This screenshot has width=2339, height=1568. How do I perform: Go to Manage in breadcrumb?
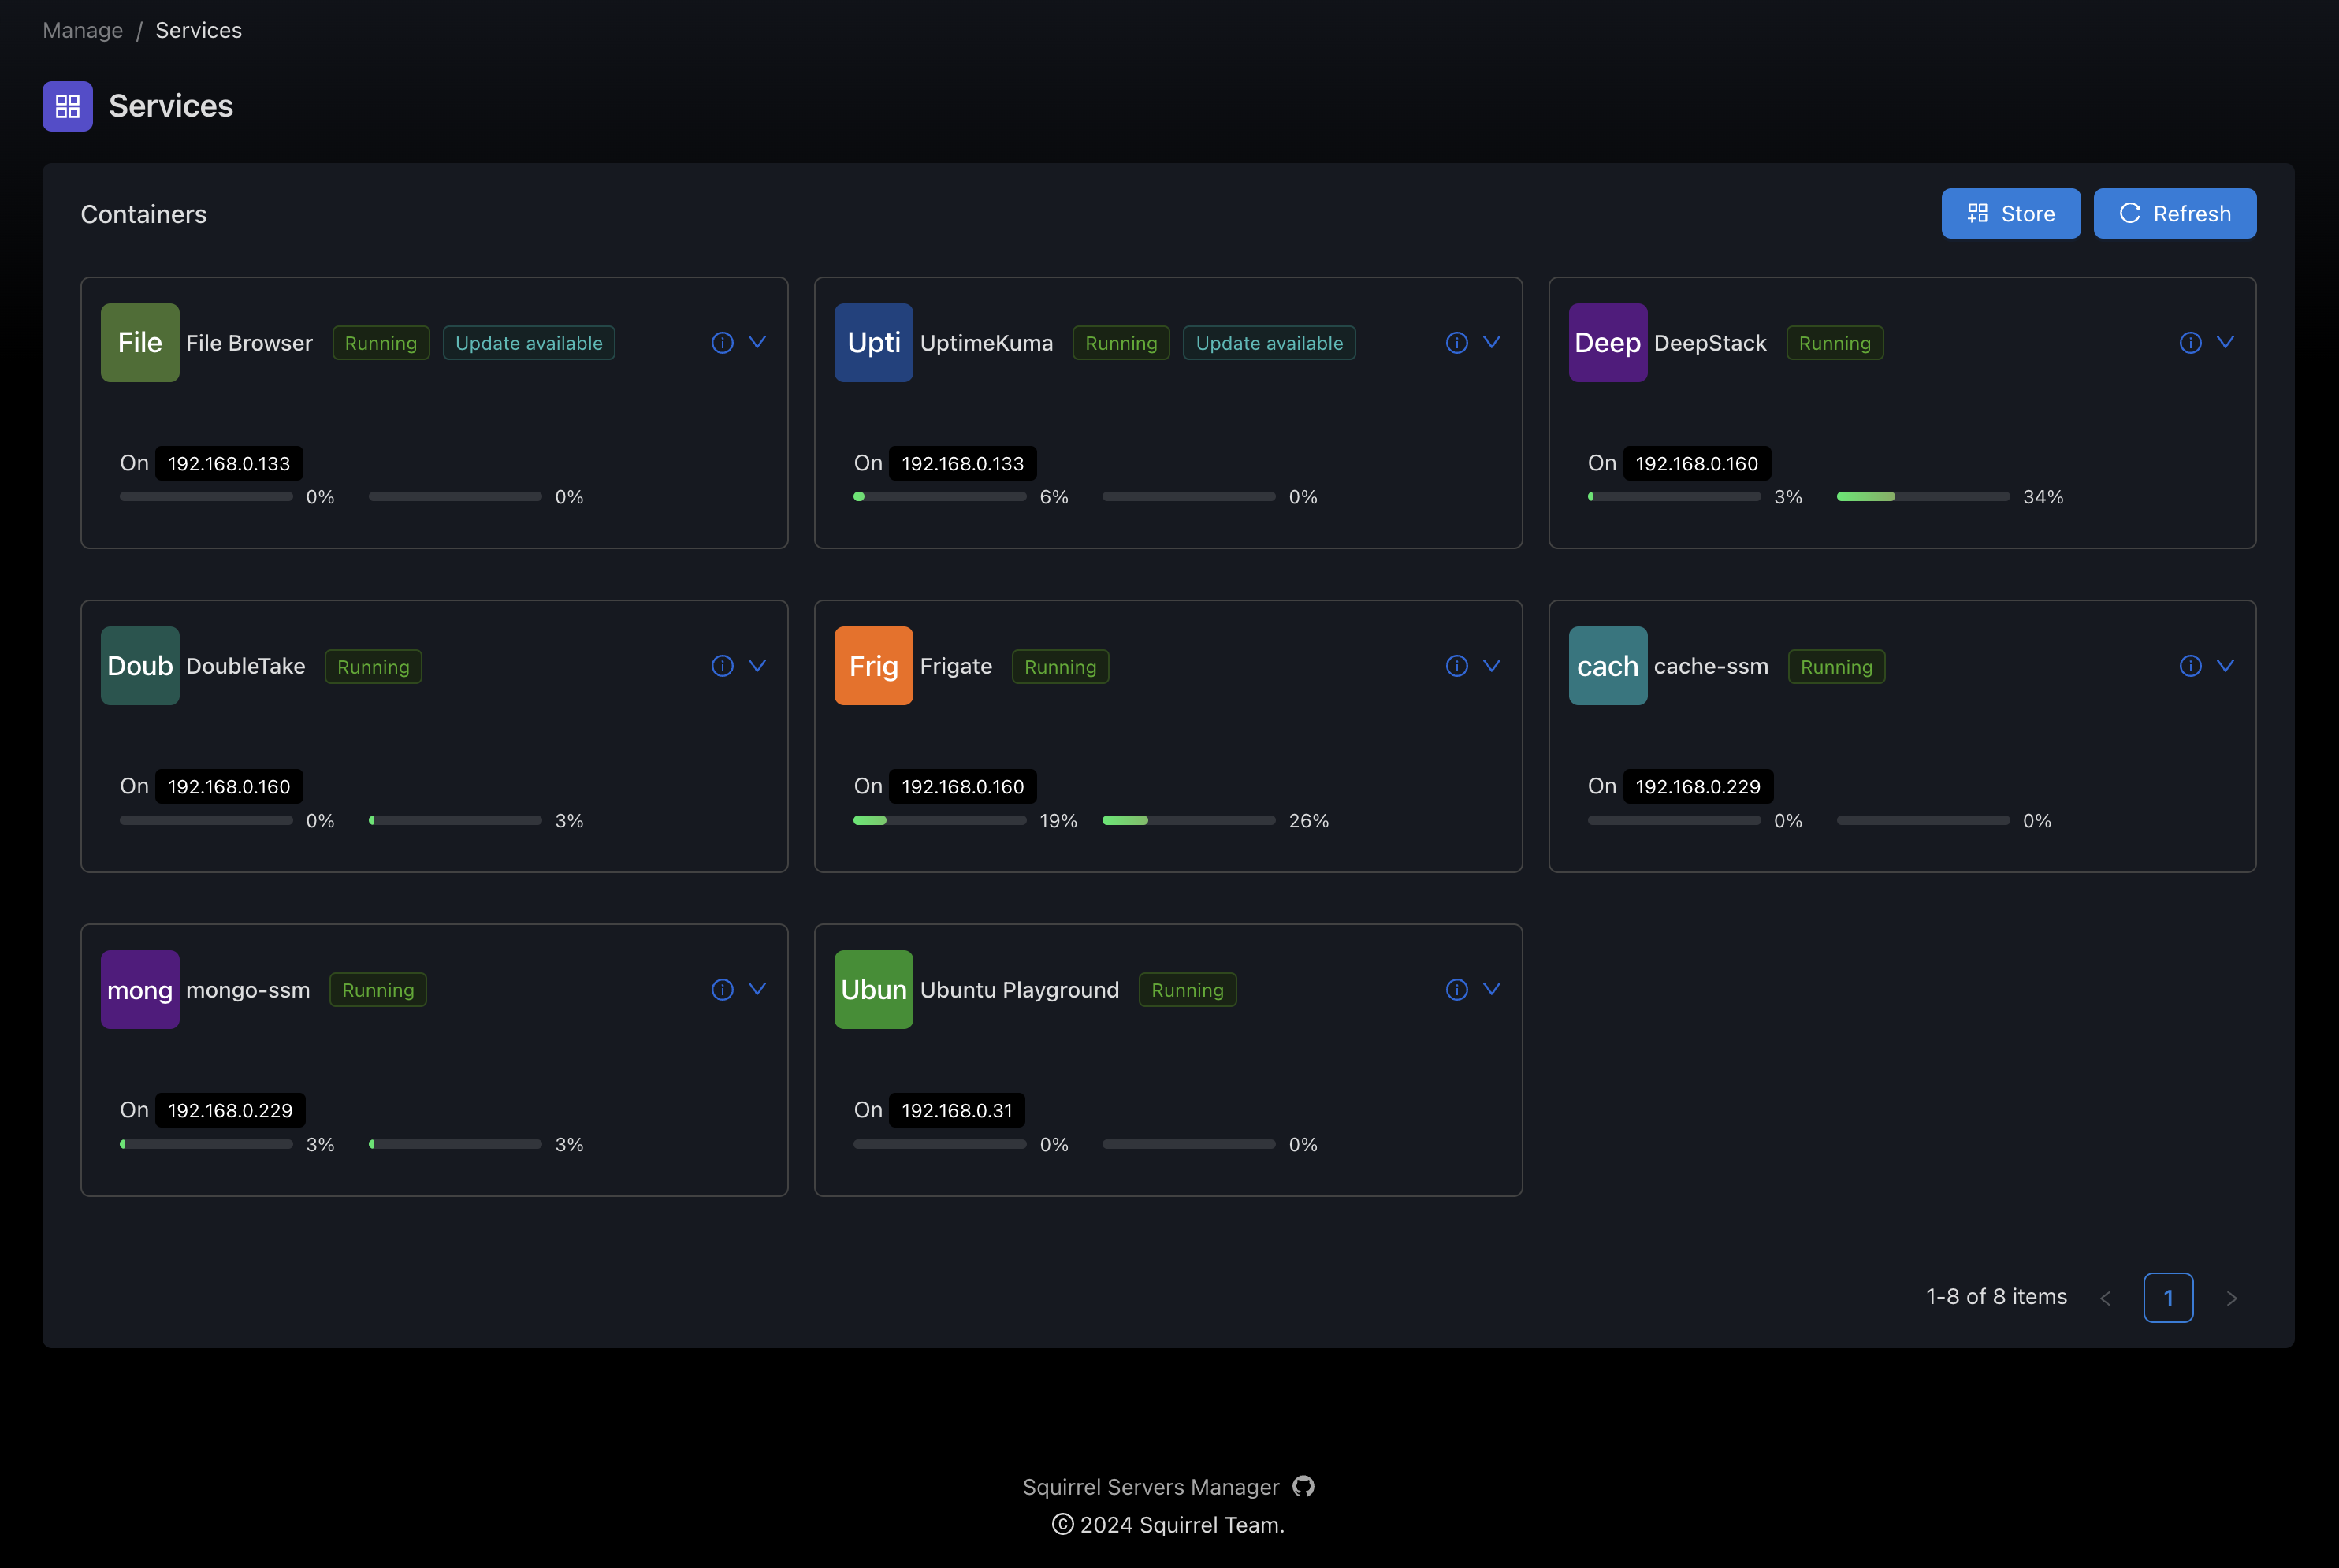click(83, 30)
